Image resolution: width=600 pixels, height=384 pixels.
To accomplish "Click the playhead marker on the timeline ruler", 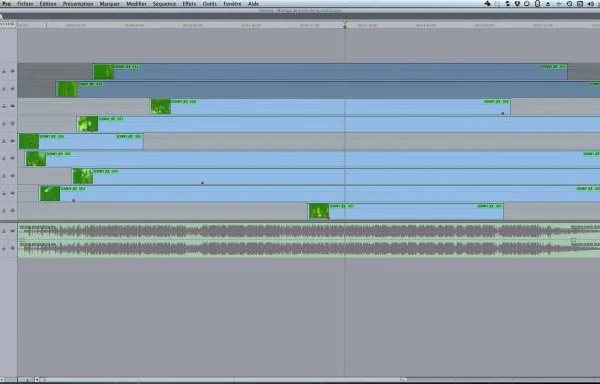I will coord(345,26).
